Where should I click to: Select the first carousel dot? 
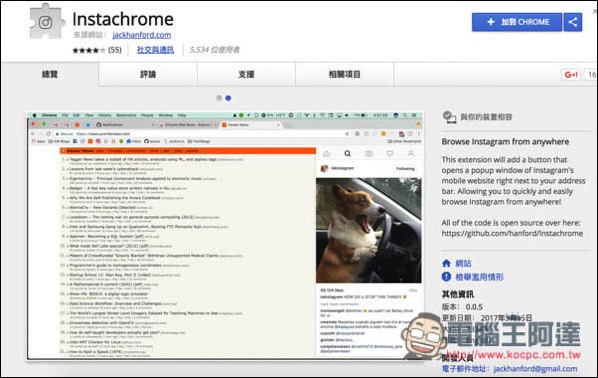point(219,98)
